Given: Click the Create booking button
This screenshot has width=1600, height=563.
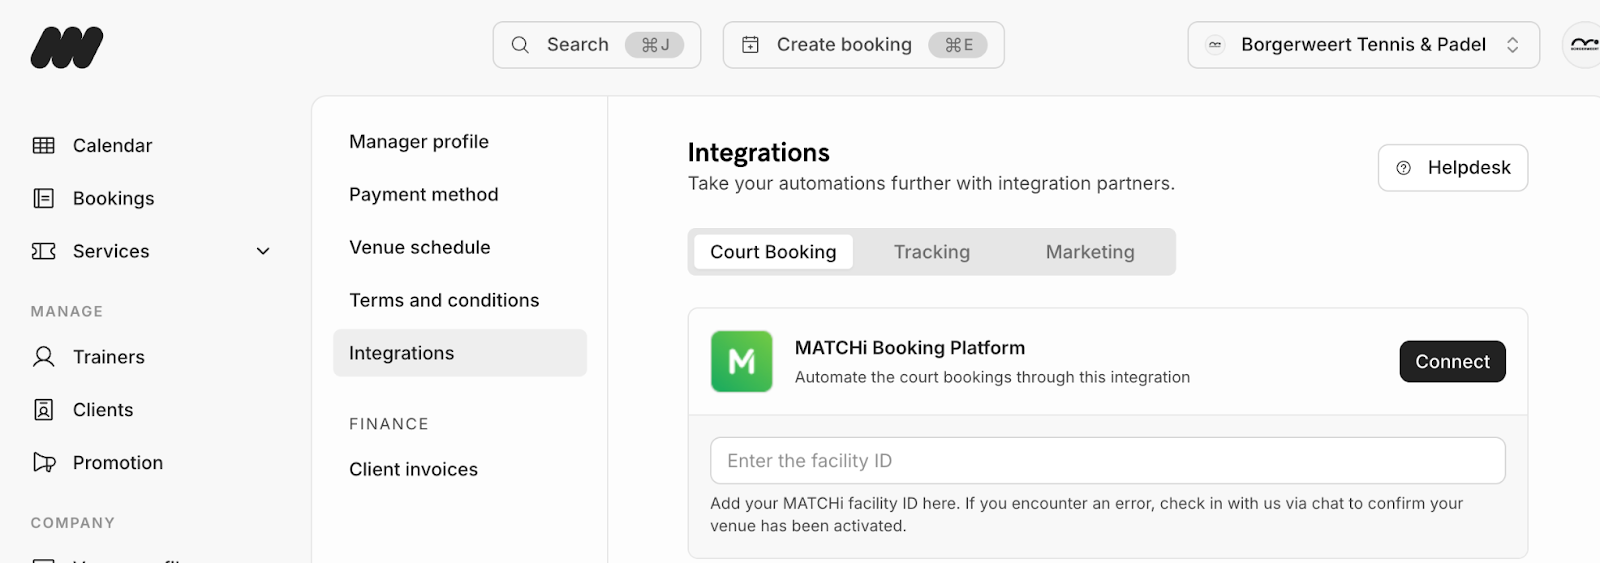Looking at the screenshot, I should pyautogui.click(x=862, y=45).
